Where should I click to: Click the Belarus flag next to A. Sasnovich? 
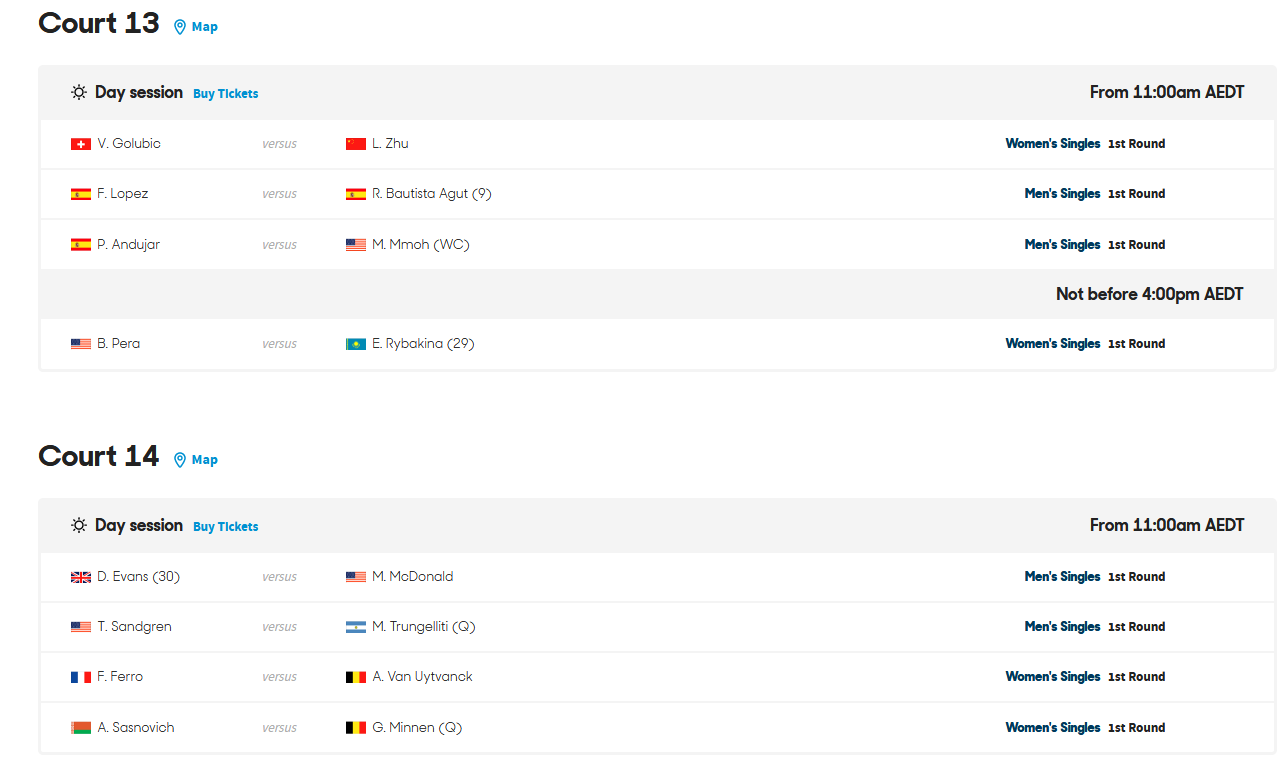click(81, 728)
